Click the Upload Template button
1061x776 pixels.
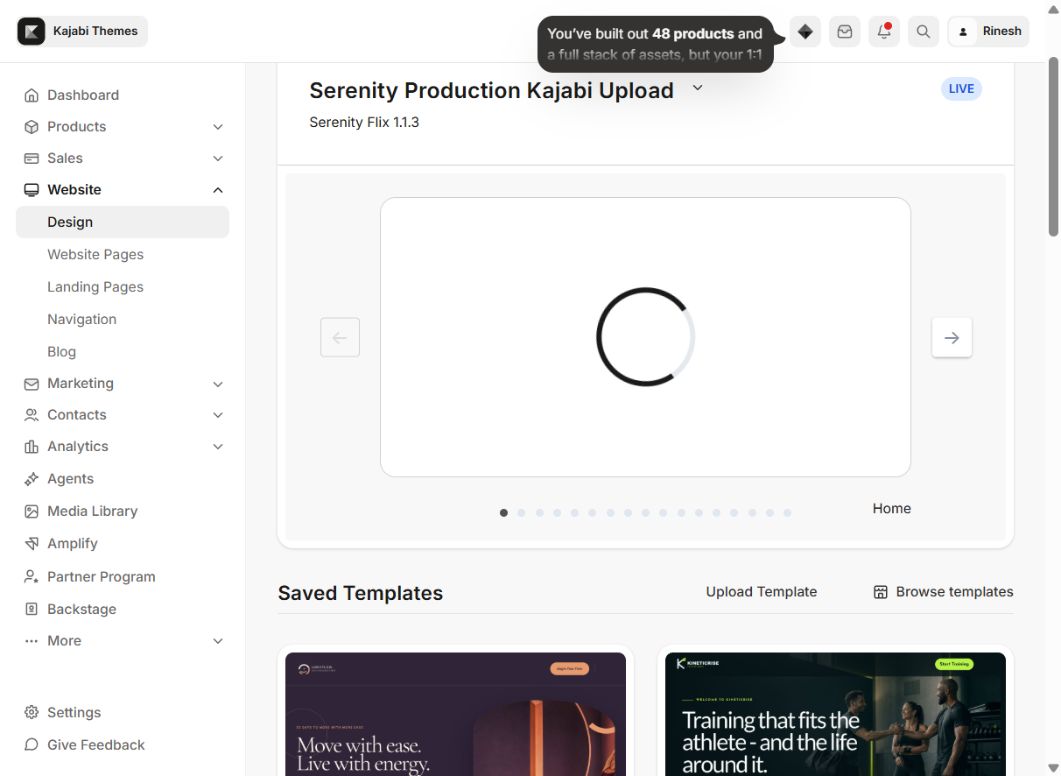(x=761, y=592)
